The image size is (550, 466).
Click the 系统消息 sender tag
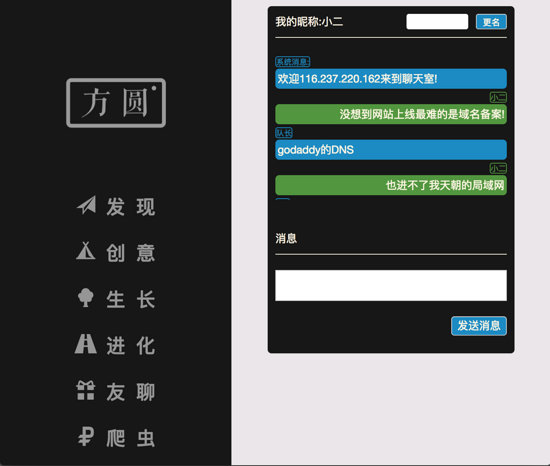pyautogui.click(x=293, y=62)
